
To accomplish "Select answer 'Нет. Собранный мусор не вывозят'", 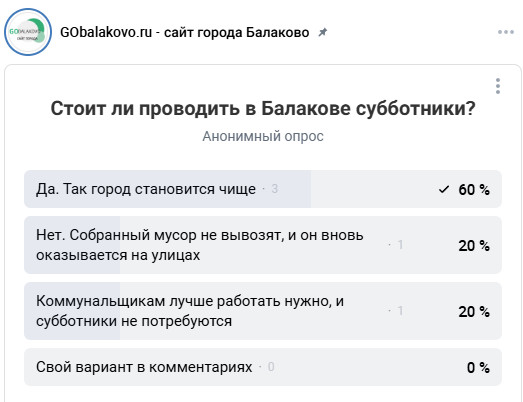I will 263,245.
